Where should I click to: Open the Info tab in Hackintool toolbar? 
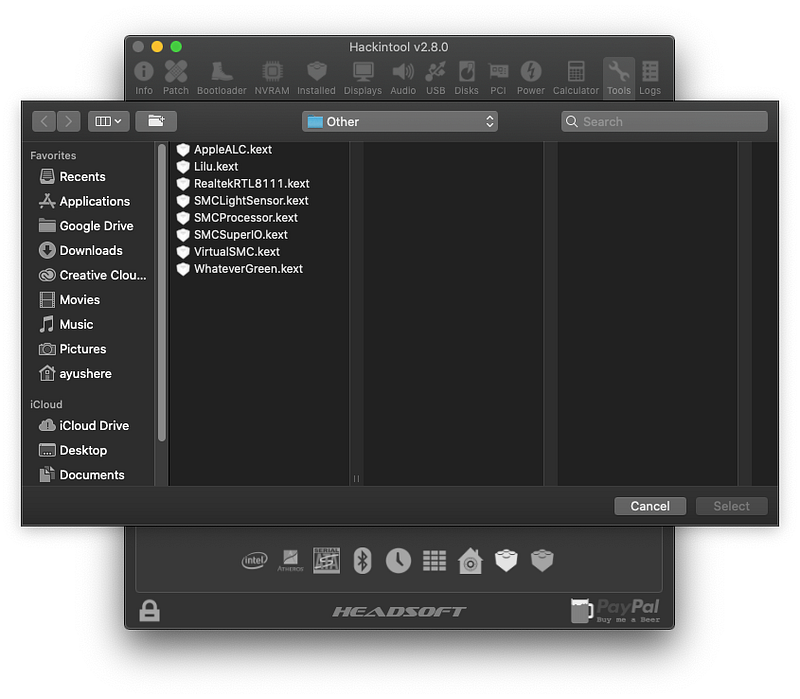coord(144,78)
